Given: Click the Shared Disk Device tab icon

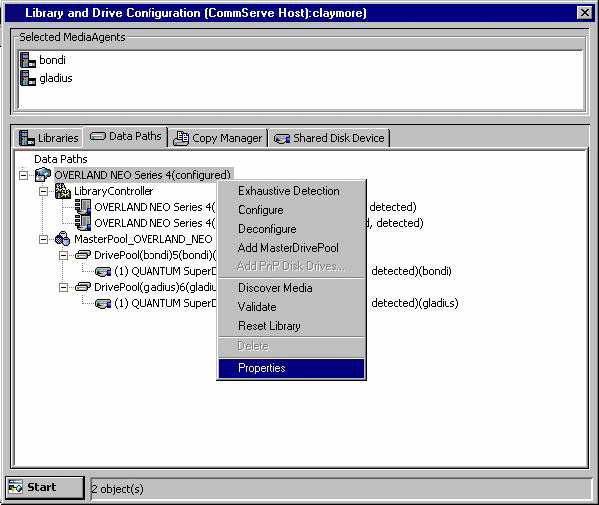Looking at the screenshot, I should tap(282, 139).
